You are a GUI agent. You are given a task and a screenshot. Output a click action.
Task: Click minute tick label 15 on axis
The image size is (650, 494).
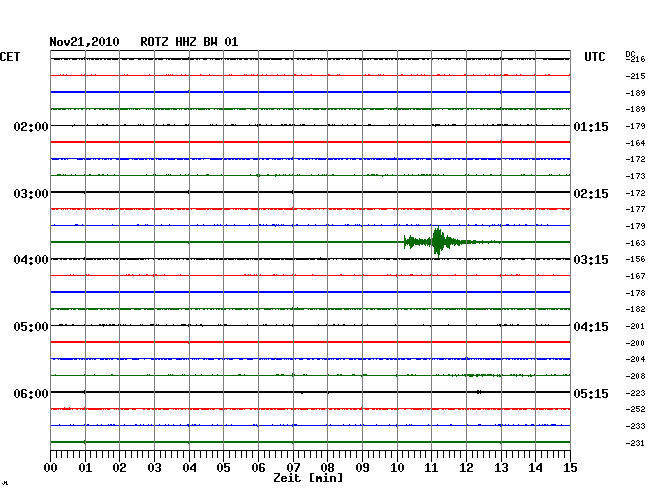click(570, 468)
